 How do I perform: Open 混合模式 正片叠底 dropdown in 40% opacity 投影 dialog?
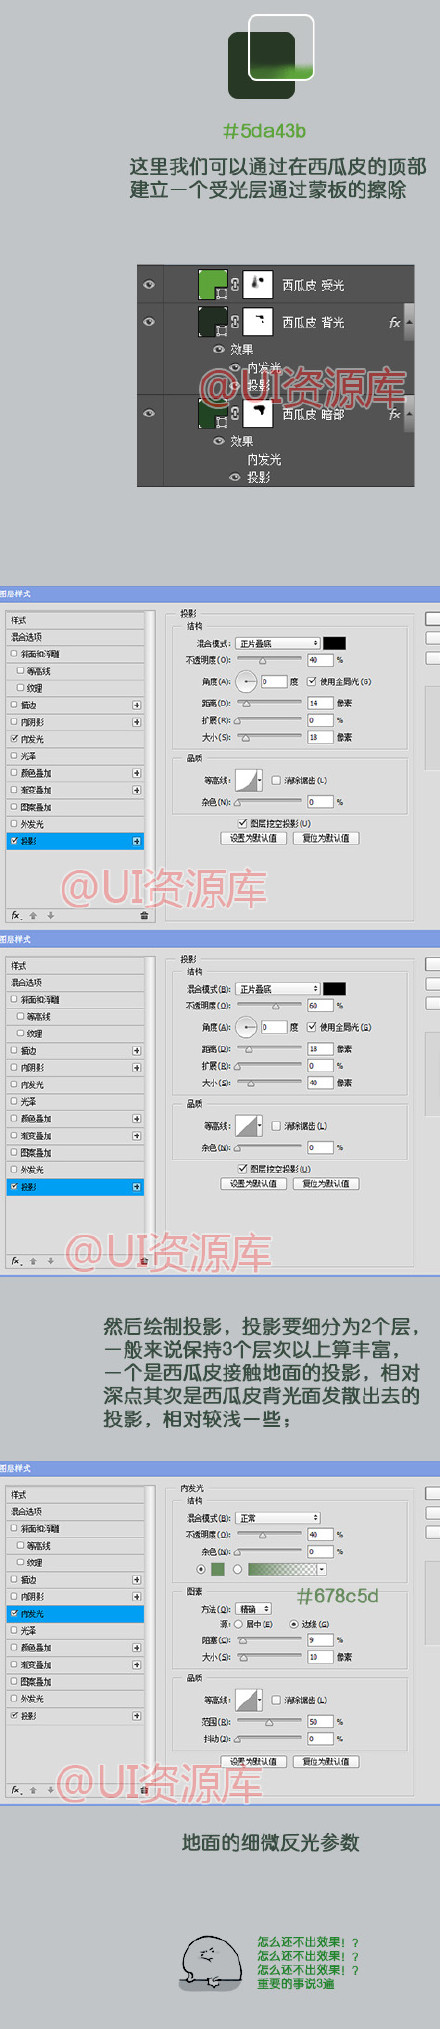tap(278, 643)
